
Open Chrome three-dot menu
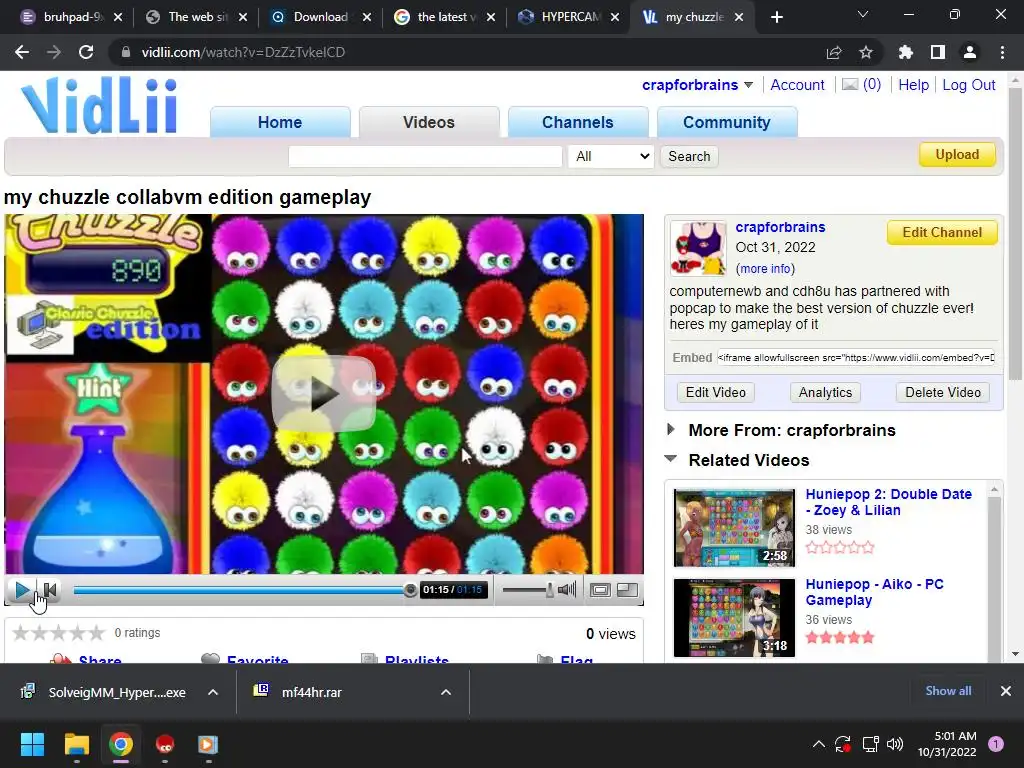click(1002, 52)
